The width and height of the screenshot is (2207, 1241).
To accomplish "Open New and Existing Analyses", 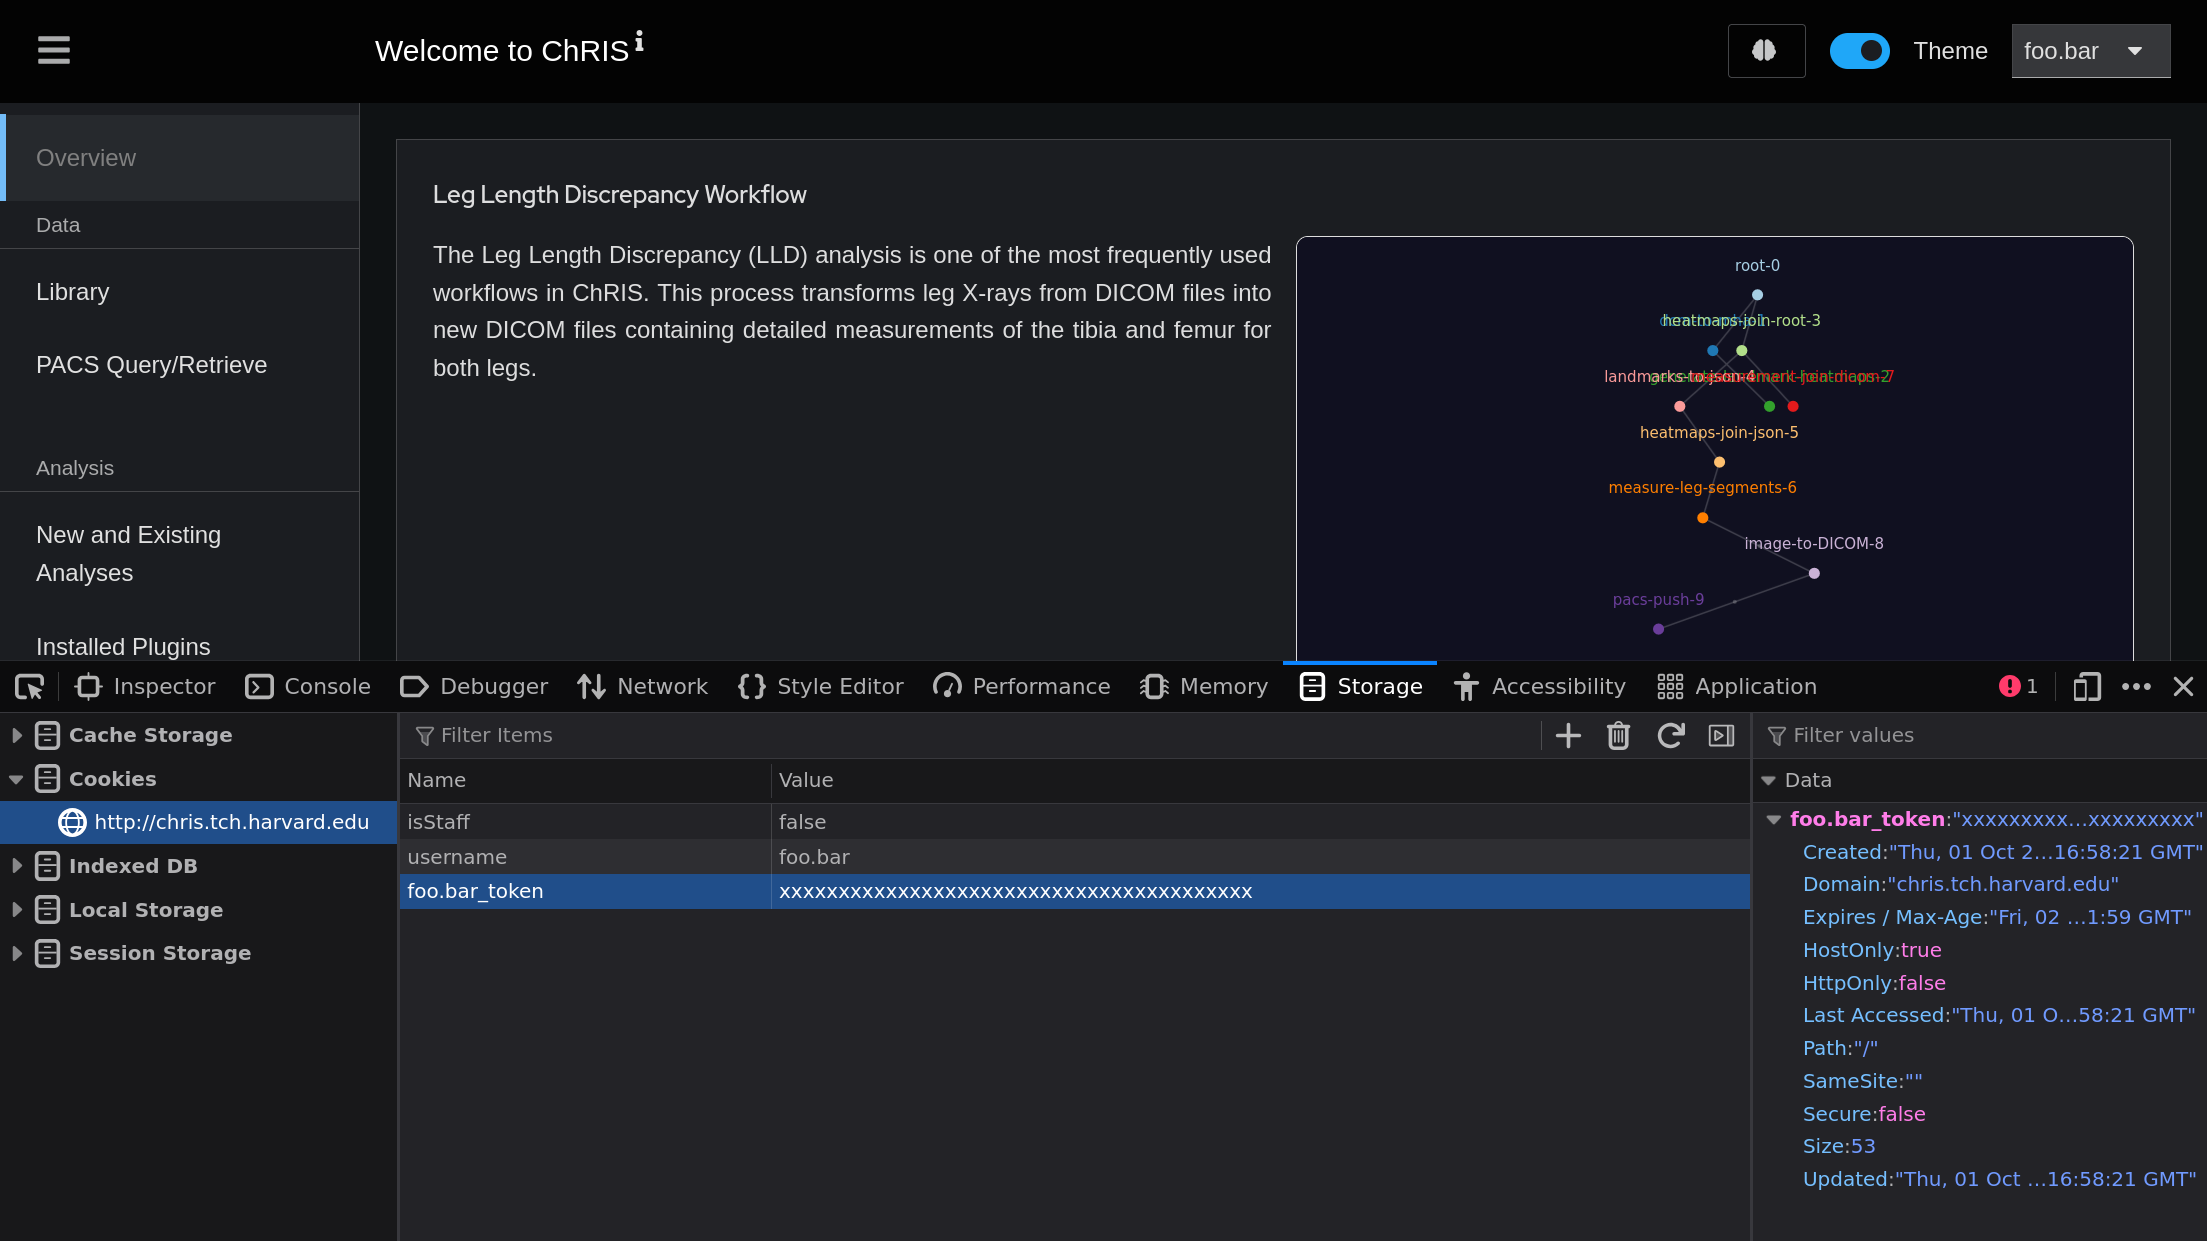I will (x=180, y=554).
